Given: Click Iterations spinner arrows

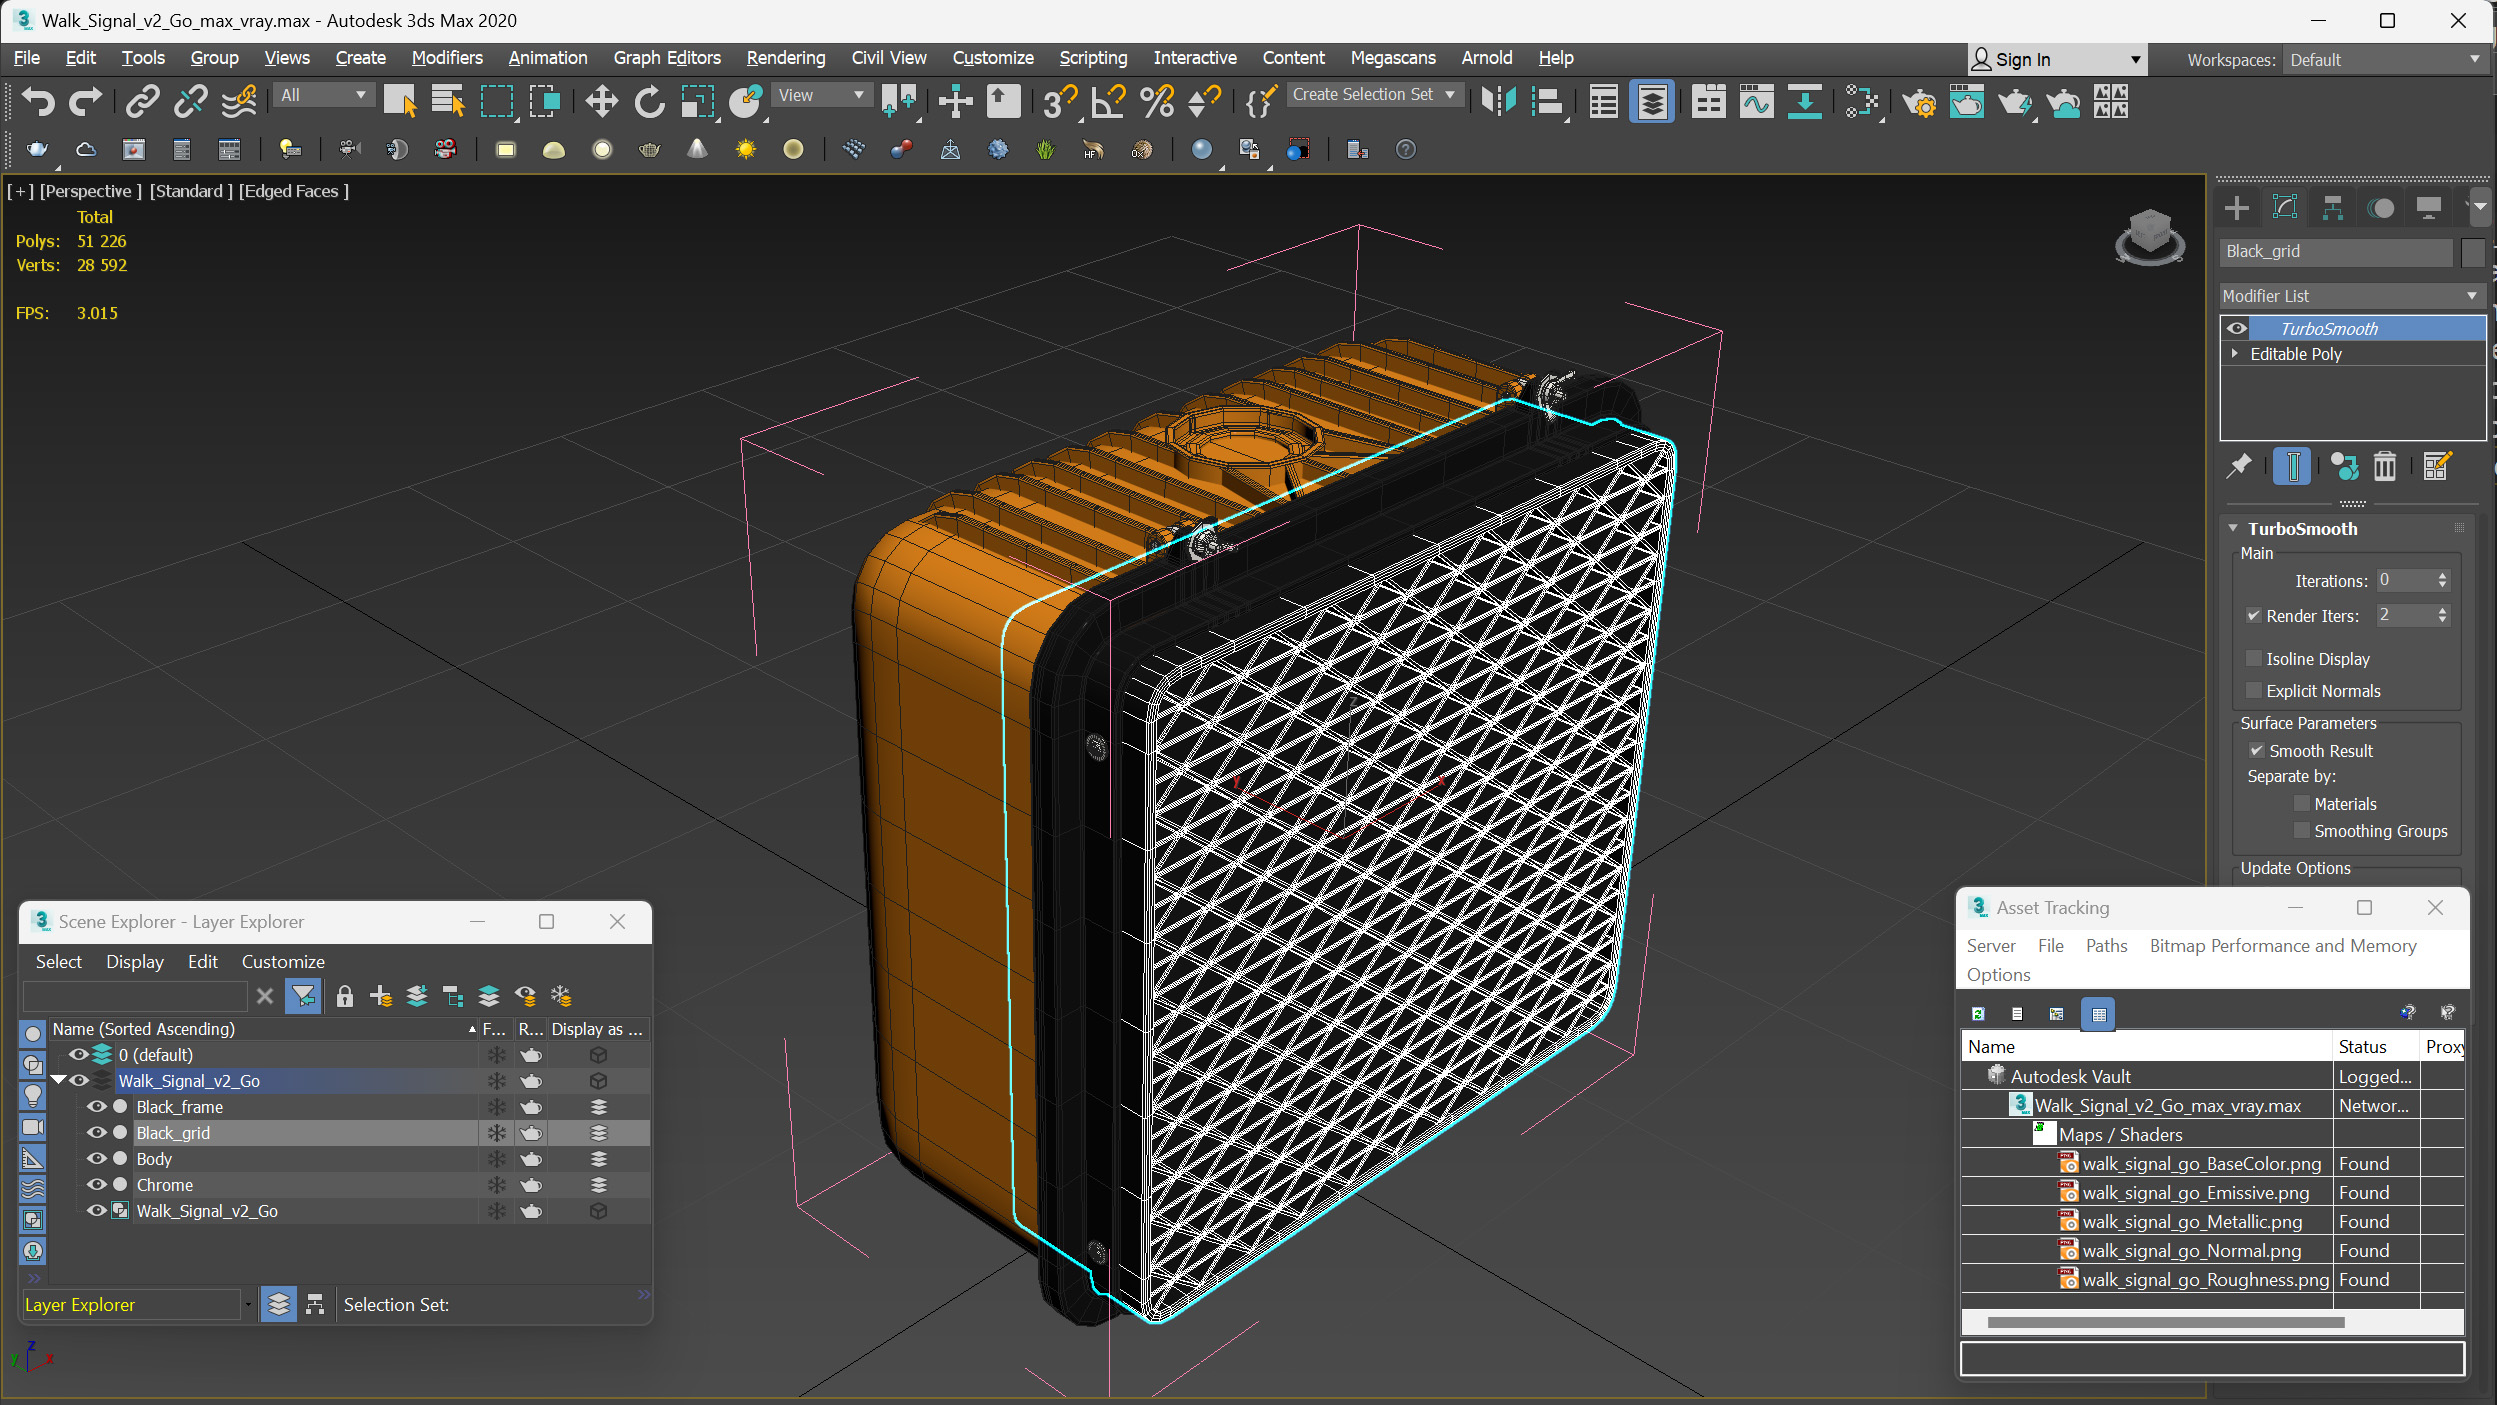Looking at the screenshot, I should 2442,581.
